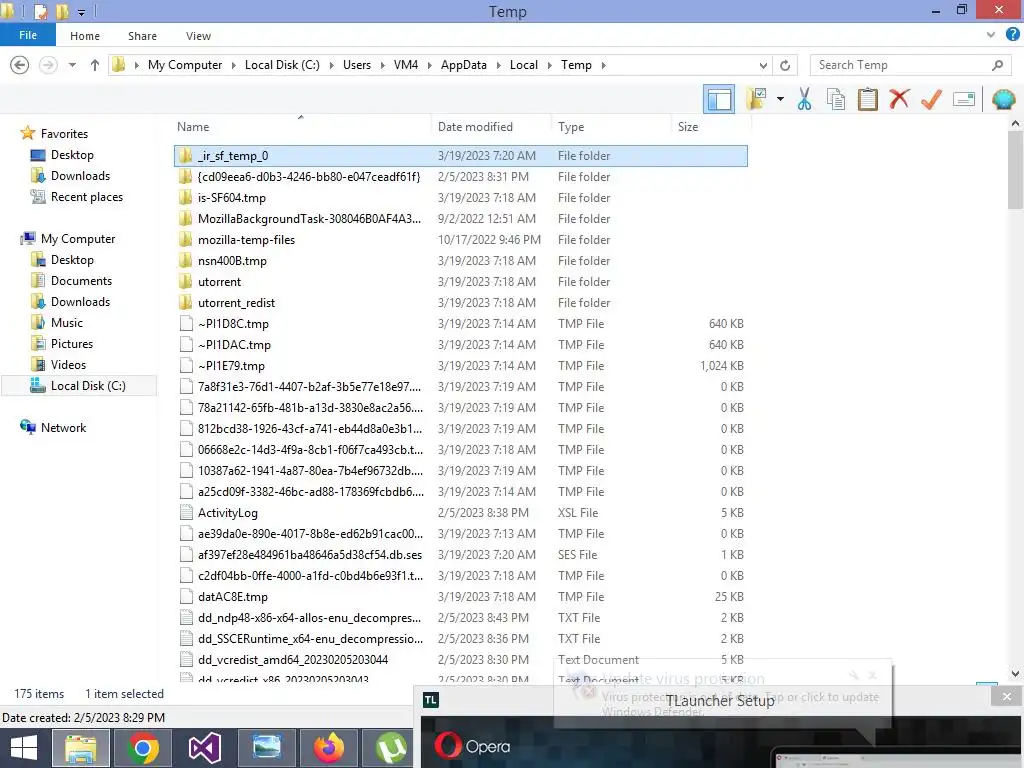The height and width of the screenshot is (768, 1024).
Task: Refresh the Temp folder view
Action: (785, 65)
